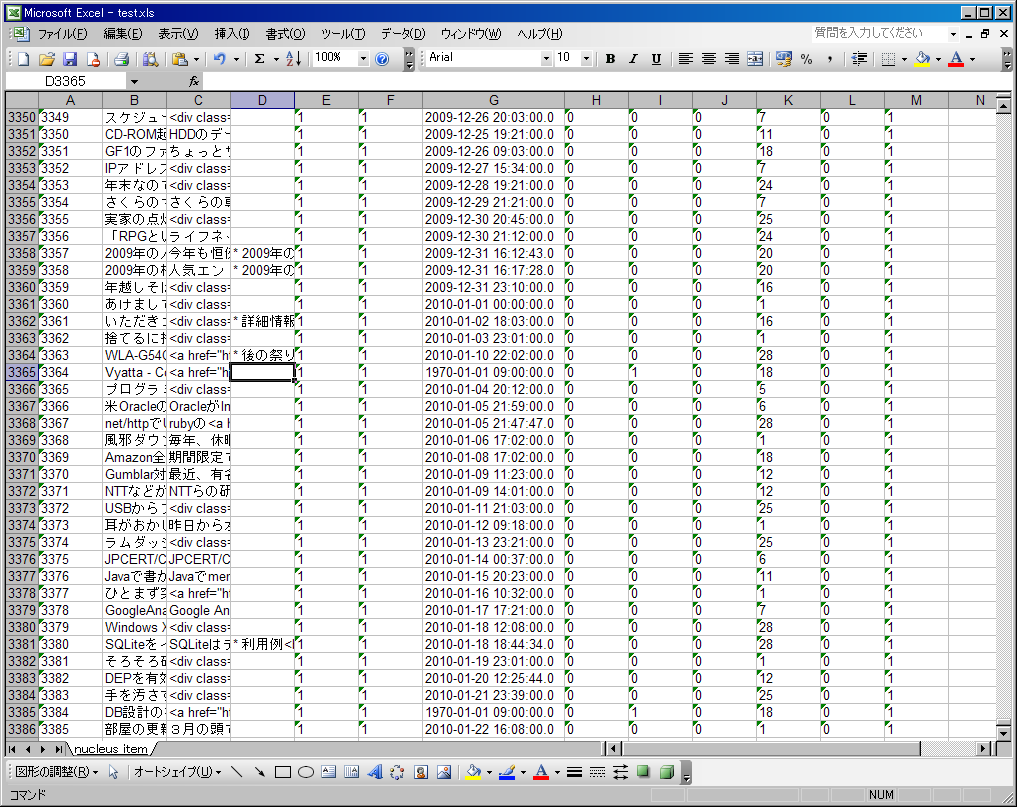Image resolution: width=1017 pixels, height=807 pixels.
Task: Click the yellow fill color swatch in formatting toolbar
Action: click(x=921, y=59)
